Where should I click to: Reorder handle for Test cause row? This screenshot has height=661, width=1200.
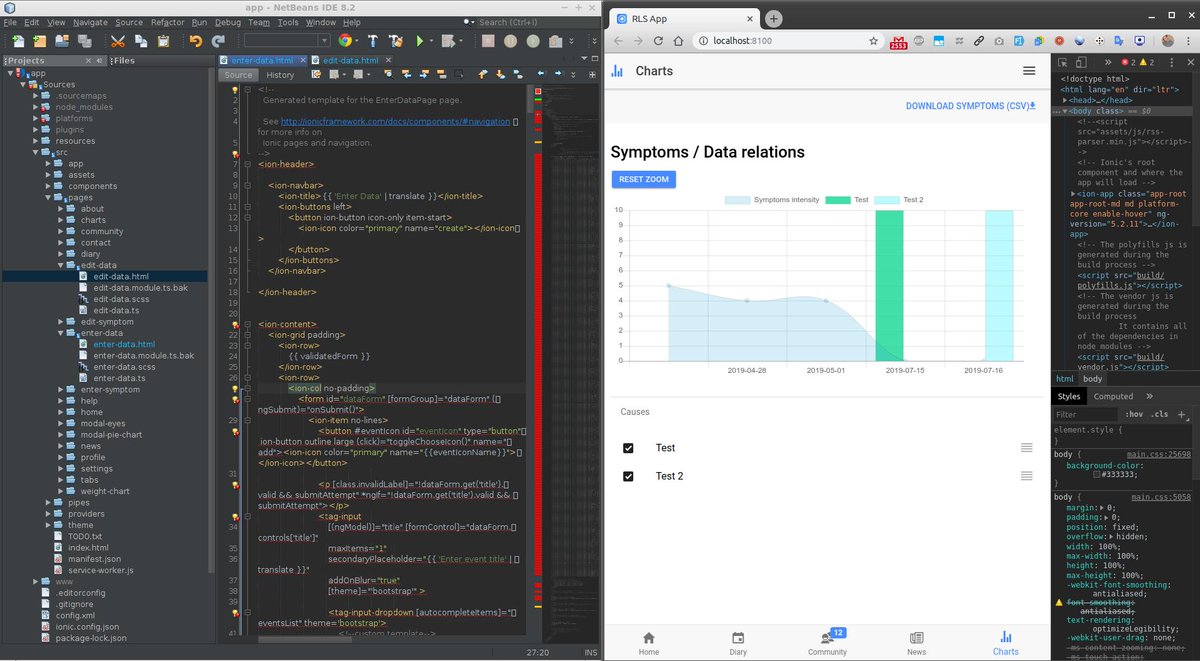coord(1026,448)
